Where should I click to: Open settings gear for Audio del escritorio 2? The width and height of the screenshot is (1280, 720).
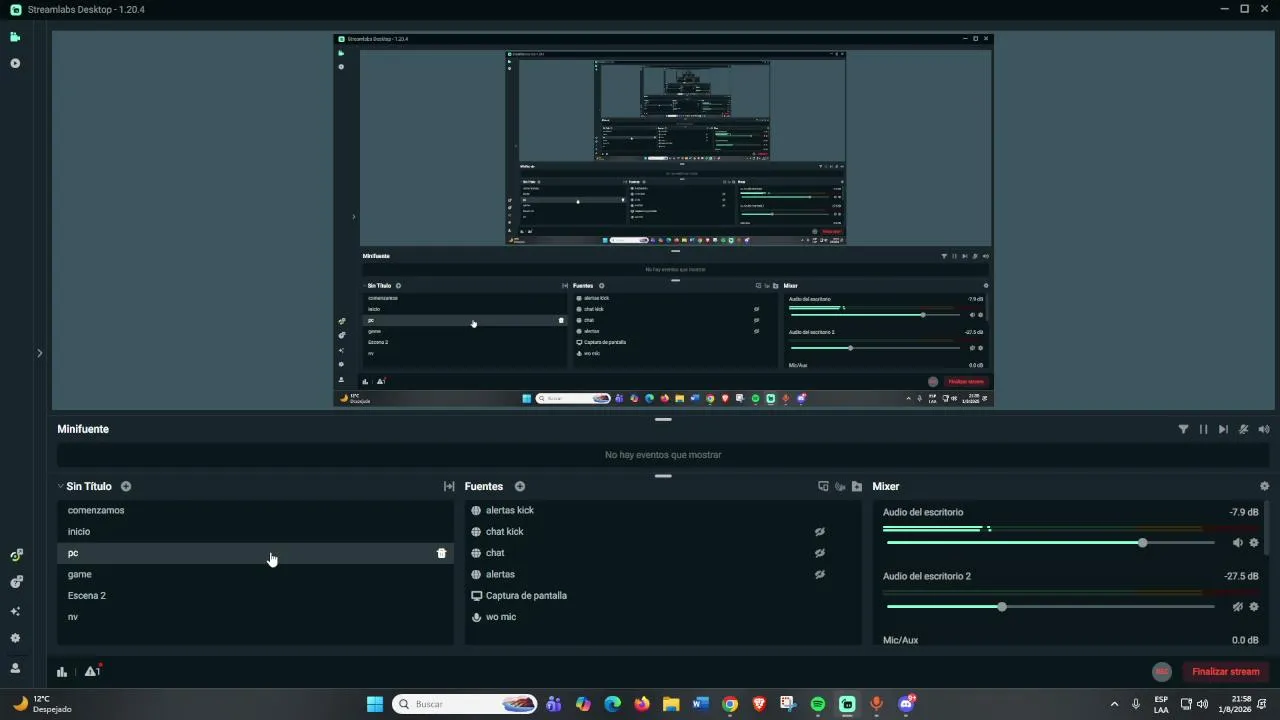(1254, 607)
